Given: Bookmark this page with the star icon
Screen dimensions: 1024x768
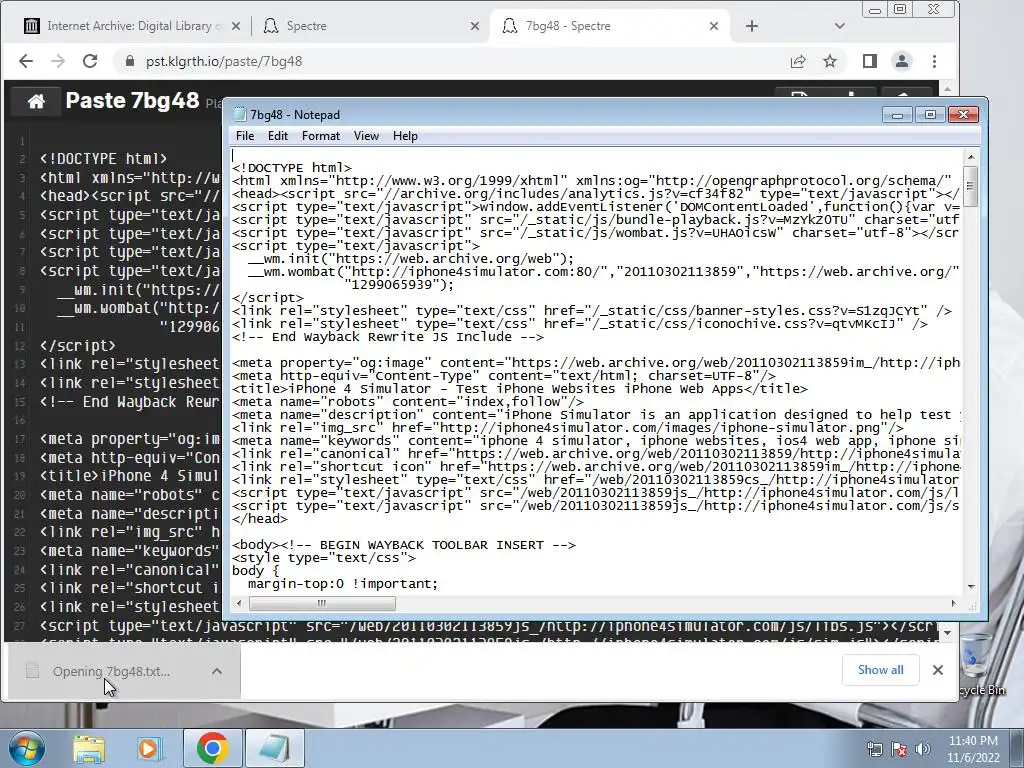Looking at the screenshot, I should (x=829, y=61).
